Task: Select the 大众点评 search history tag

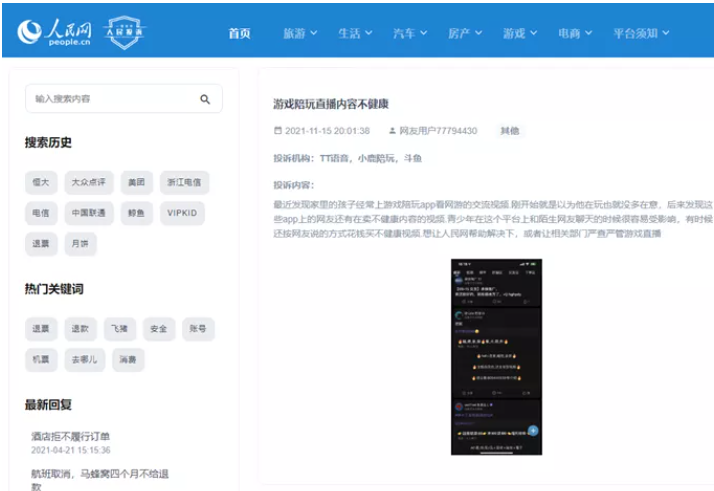Action: pos(87,182)
